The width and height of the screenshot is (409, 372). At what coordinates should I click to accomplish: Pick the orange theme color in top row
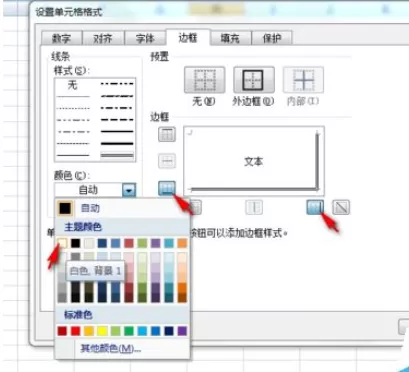coord(182,243)
